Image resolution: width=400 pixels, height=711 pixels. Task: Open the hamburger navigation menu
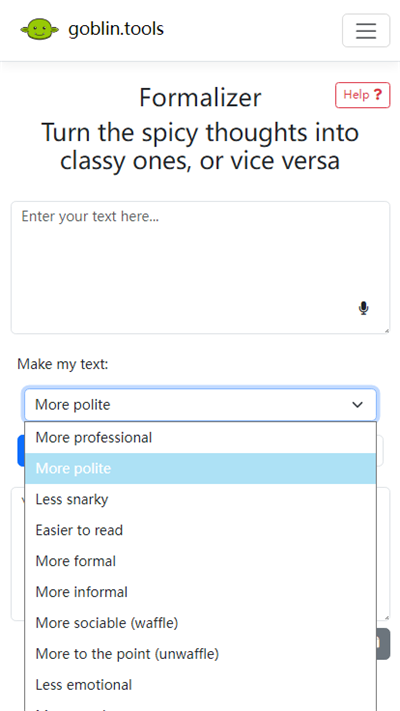[366, 30]
